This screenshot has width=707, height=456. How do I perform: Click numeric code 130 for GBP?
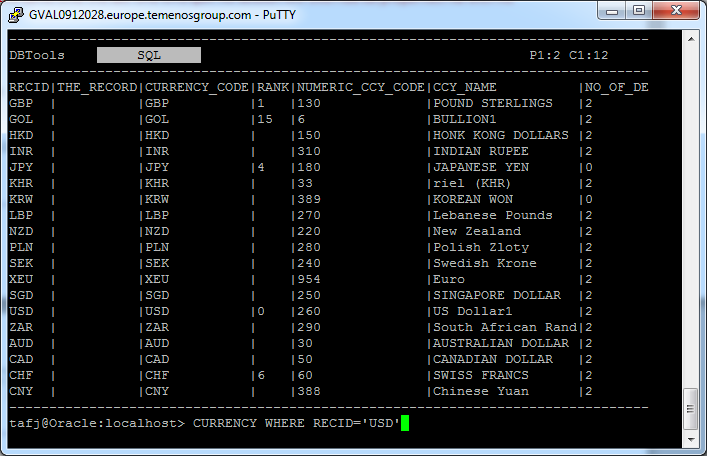point(308,103)
